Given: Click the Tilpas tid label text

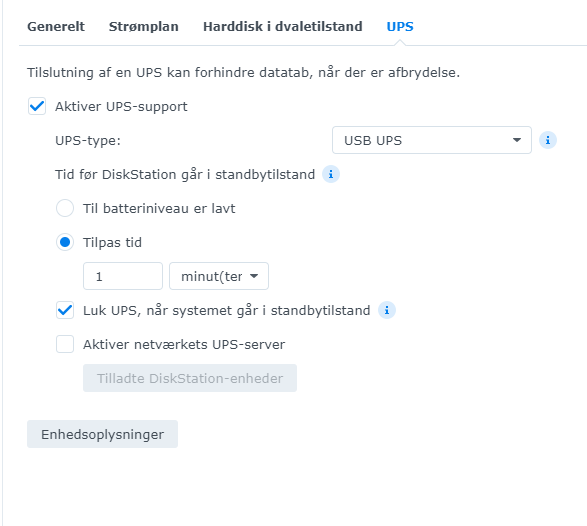Looking at the screenshot, I should coord(112,243).
